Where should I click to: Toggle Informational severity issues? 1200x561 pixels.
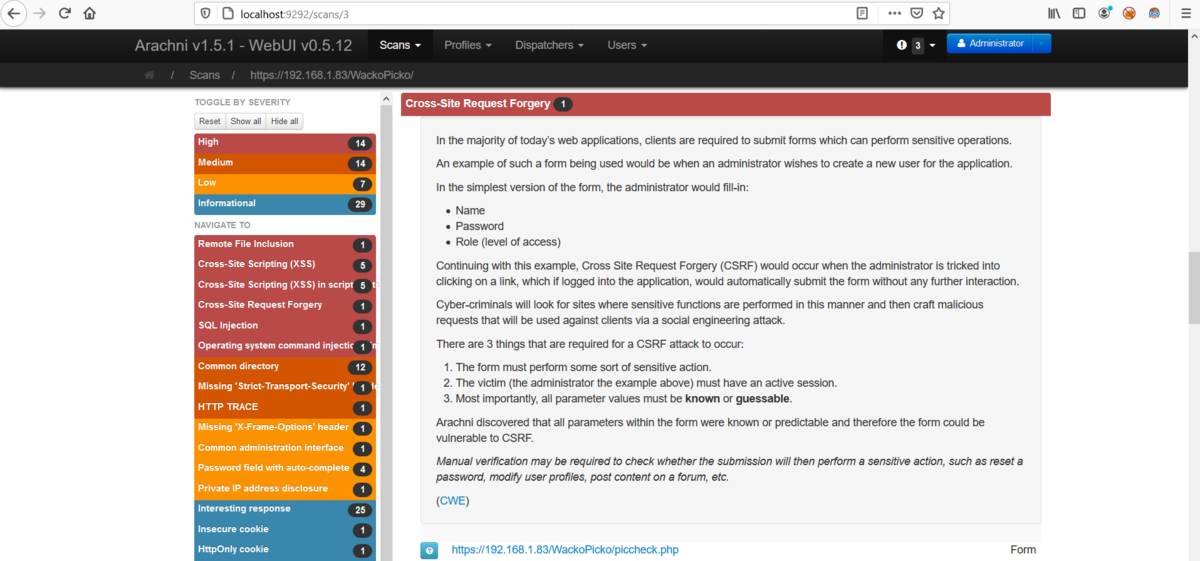point(285,204)
